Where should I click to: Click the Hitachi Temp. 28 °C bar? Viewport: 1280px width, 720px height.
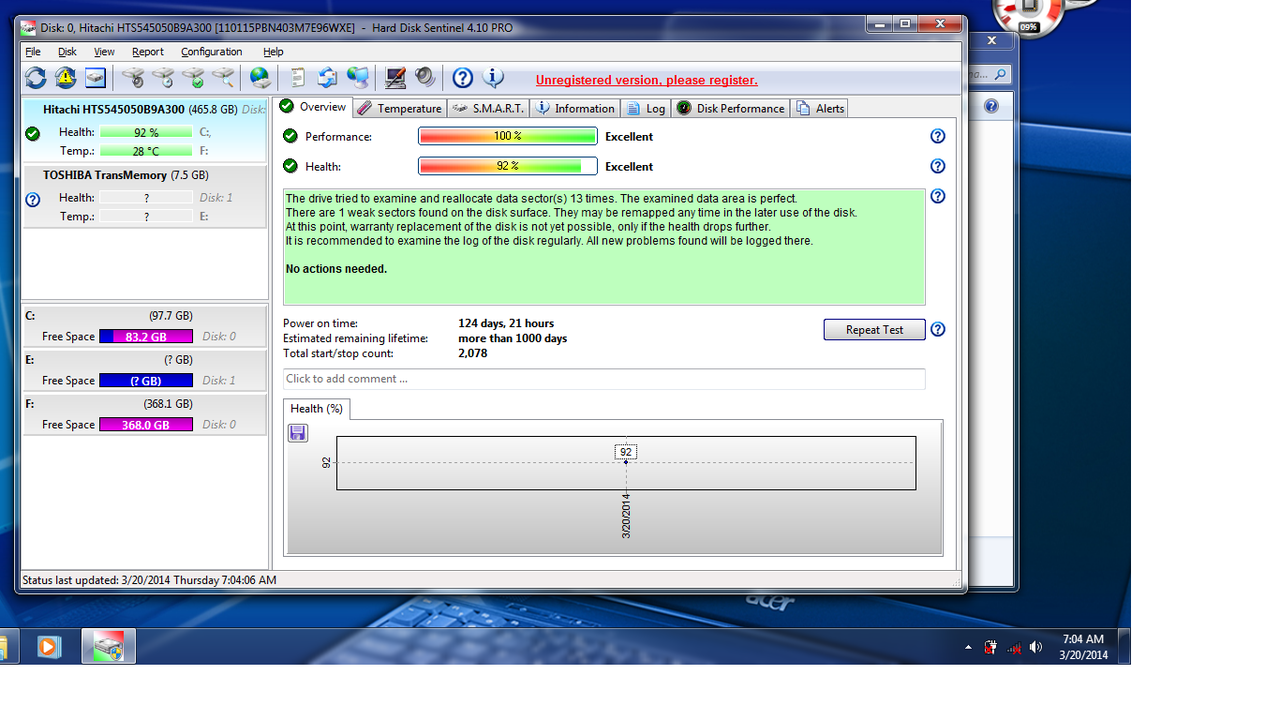pyautogui.click(x=146, y=151)
